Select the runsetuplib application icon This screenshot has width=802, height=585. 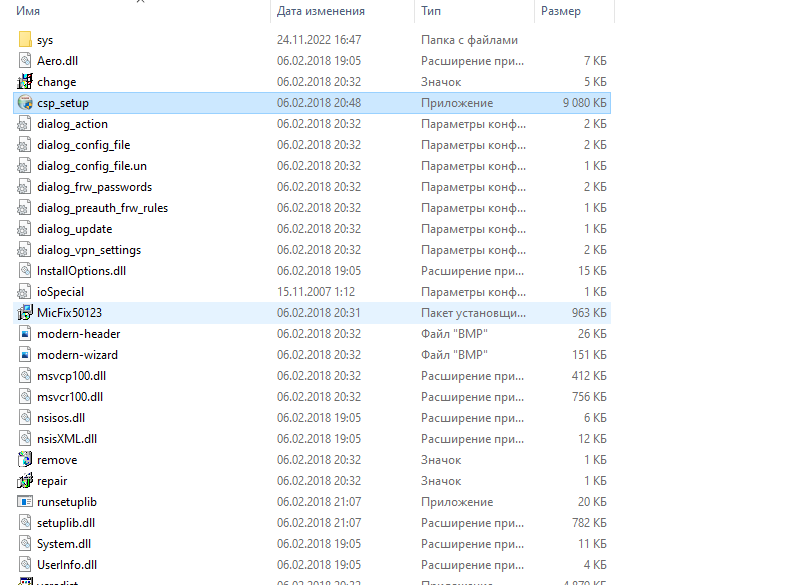25,501
